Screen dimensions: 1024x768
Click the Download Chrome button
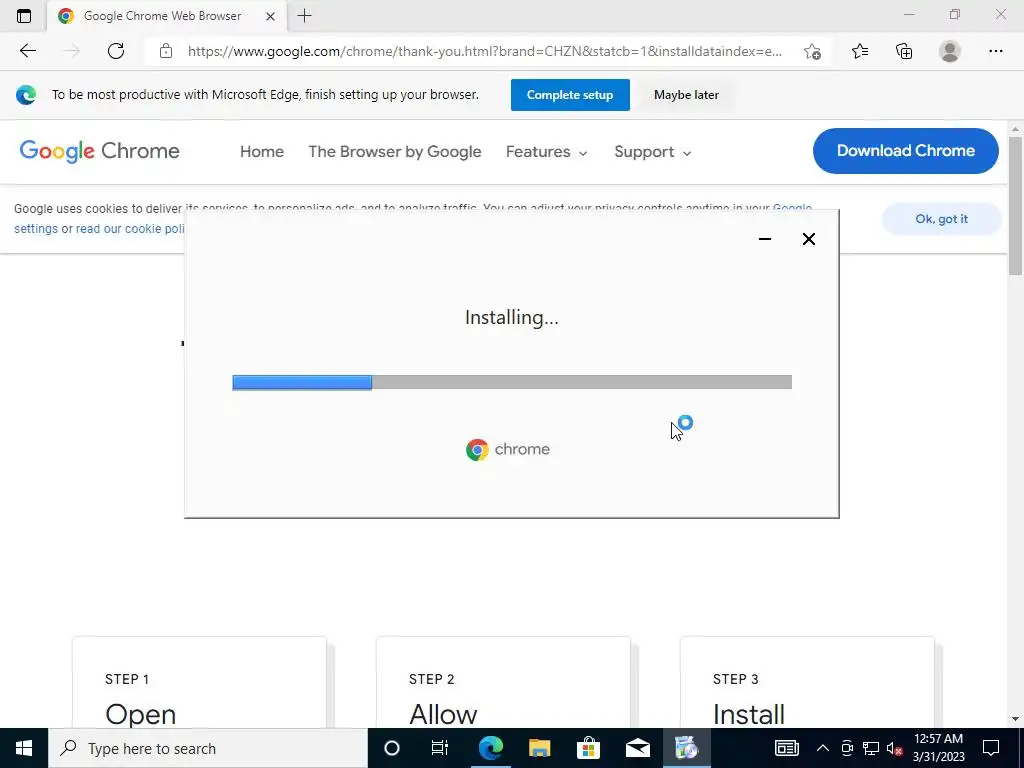(905, 151)
